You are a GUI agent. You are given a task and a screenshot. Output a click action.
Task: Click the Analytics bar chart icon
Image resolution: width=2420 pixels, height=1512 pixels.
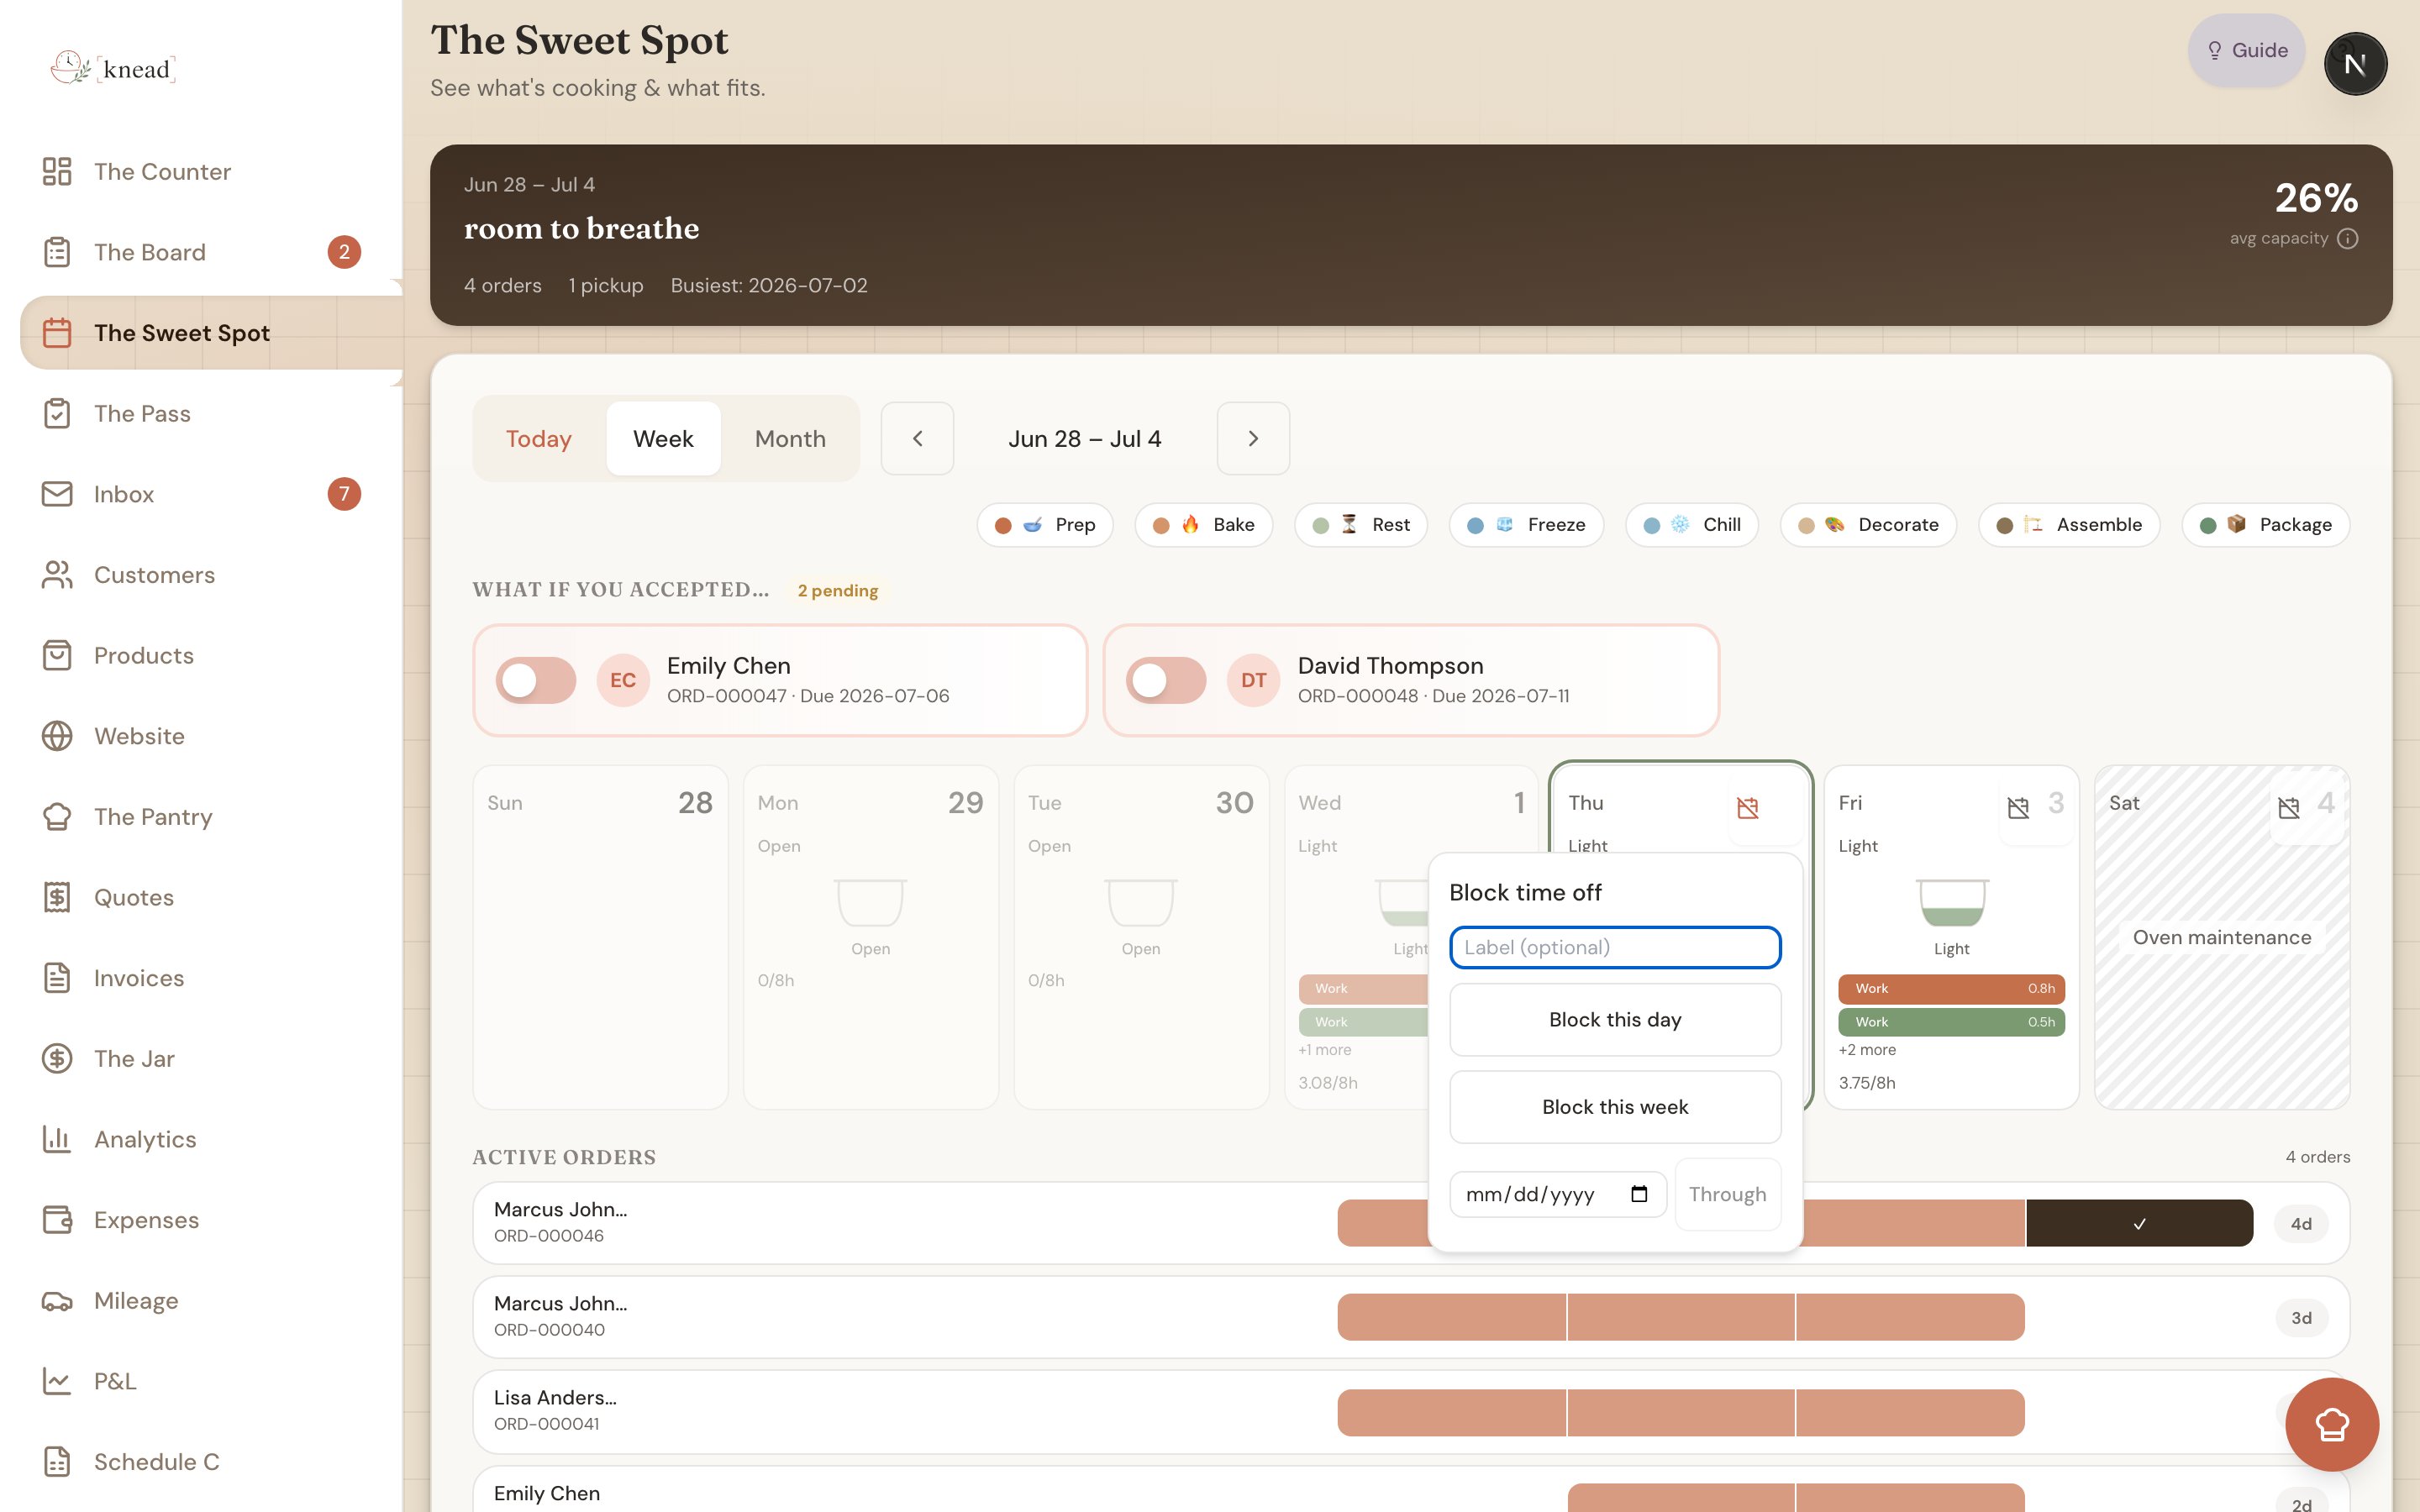point(57,1139)
